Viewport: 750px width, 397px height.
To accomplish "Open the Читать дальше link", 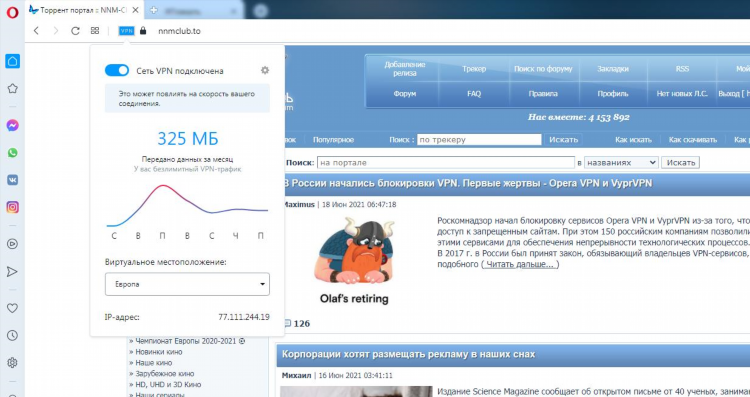I will (x=520, y=264).
